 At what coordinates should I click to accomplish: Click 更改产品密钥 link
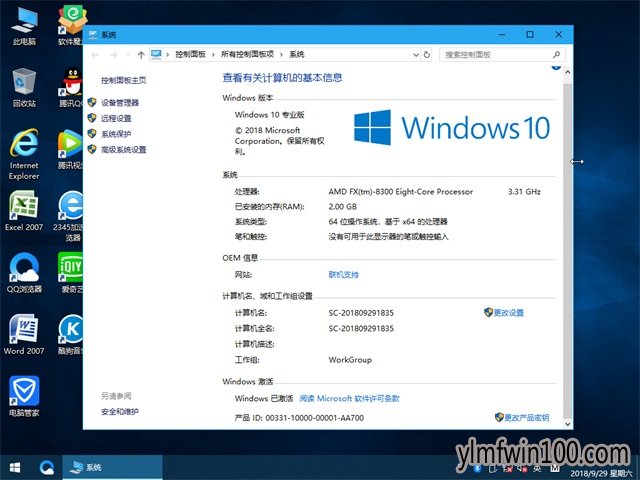pyautogui.click(x=527, y=418)
